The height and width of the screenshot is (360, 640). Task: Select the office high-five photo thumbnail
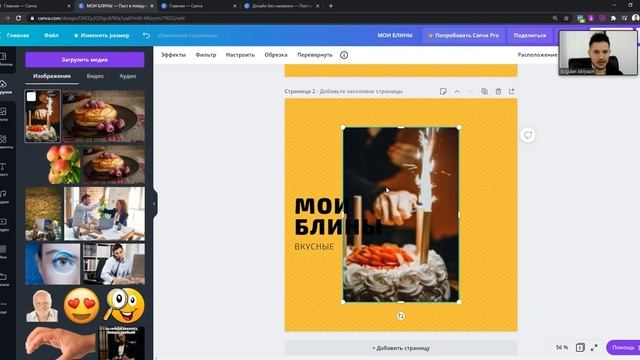coord(104,213)
